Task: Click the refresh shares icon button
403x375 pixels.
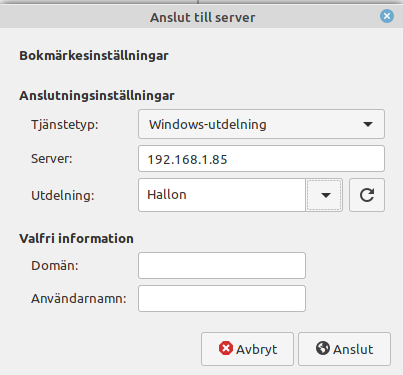Action: (367, 195)
